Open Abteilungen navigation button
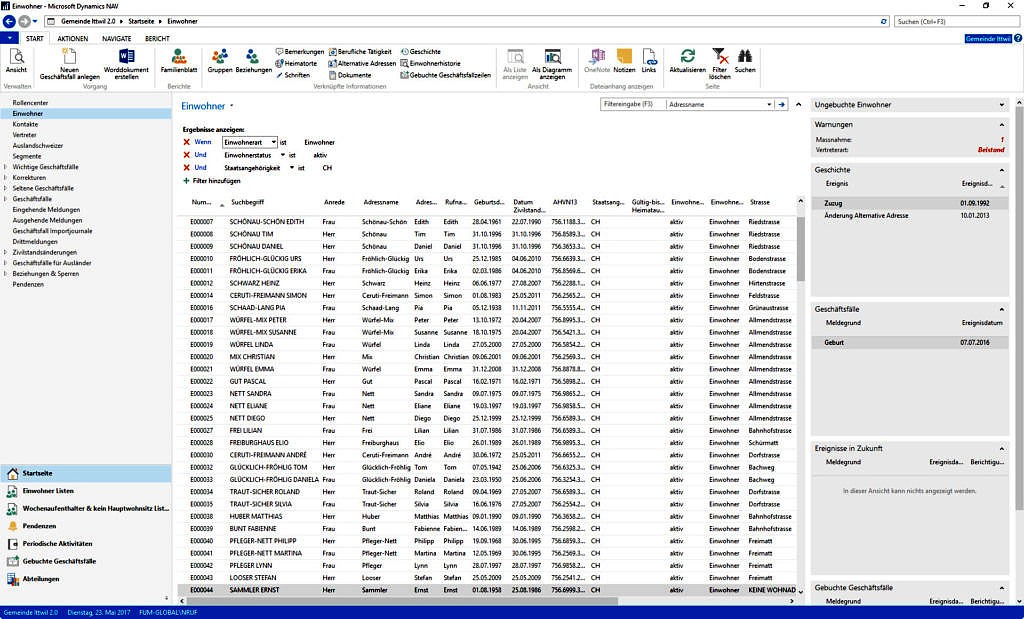Image resolution: width=1024 pixels, height=619 pixels. coord(40,579)
